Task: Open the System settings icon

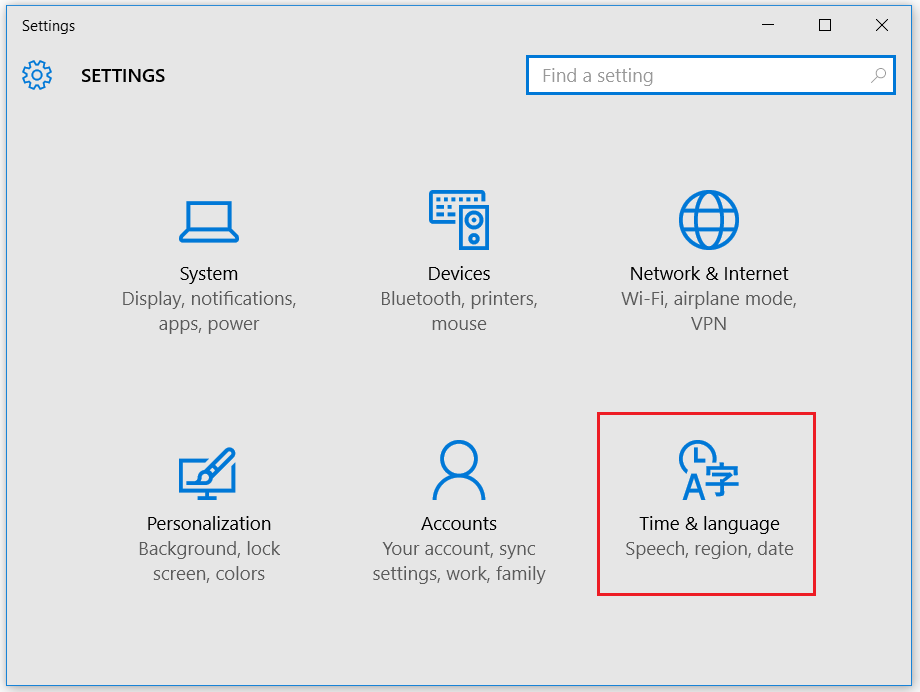Action: pyautogui.click(x=209, y=219)
